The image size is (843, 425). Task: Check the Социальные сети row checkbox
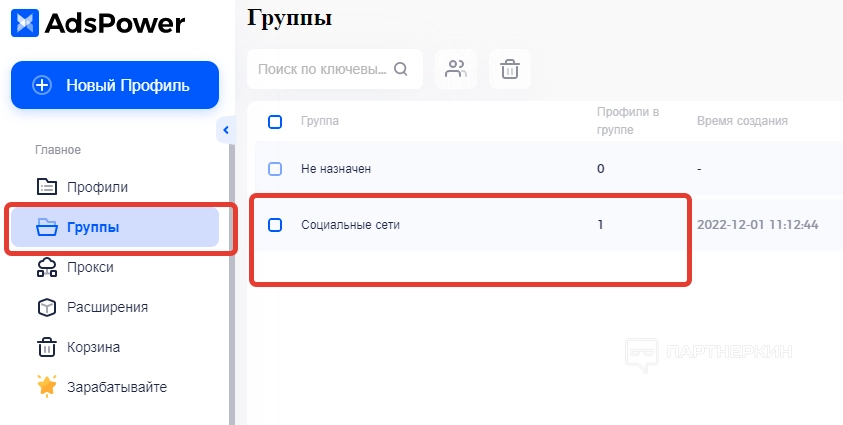click(x=276, y=225)
